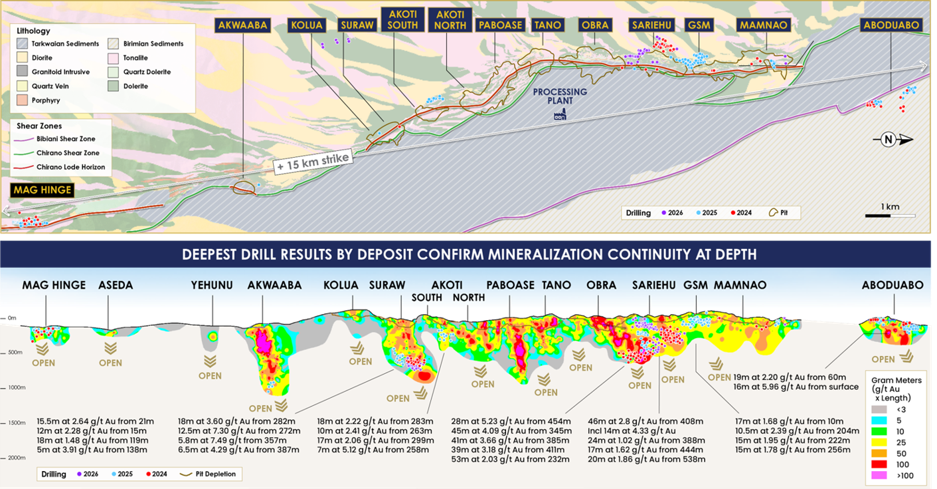The width and height of the screenshot is (937, 489).
Task: Click the Pit outline legend symbol
Action: point(773,212)
